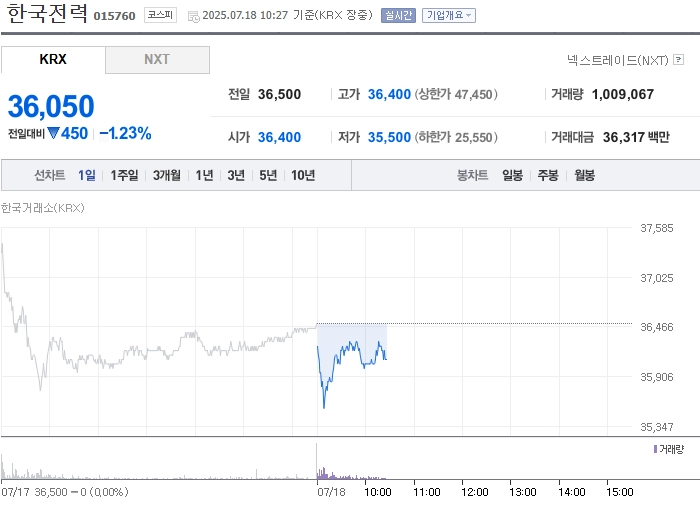Select the 3년 line chart period
This screenshot has height=505, width=700.
tap(236, 175)
